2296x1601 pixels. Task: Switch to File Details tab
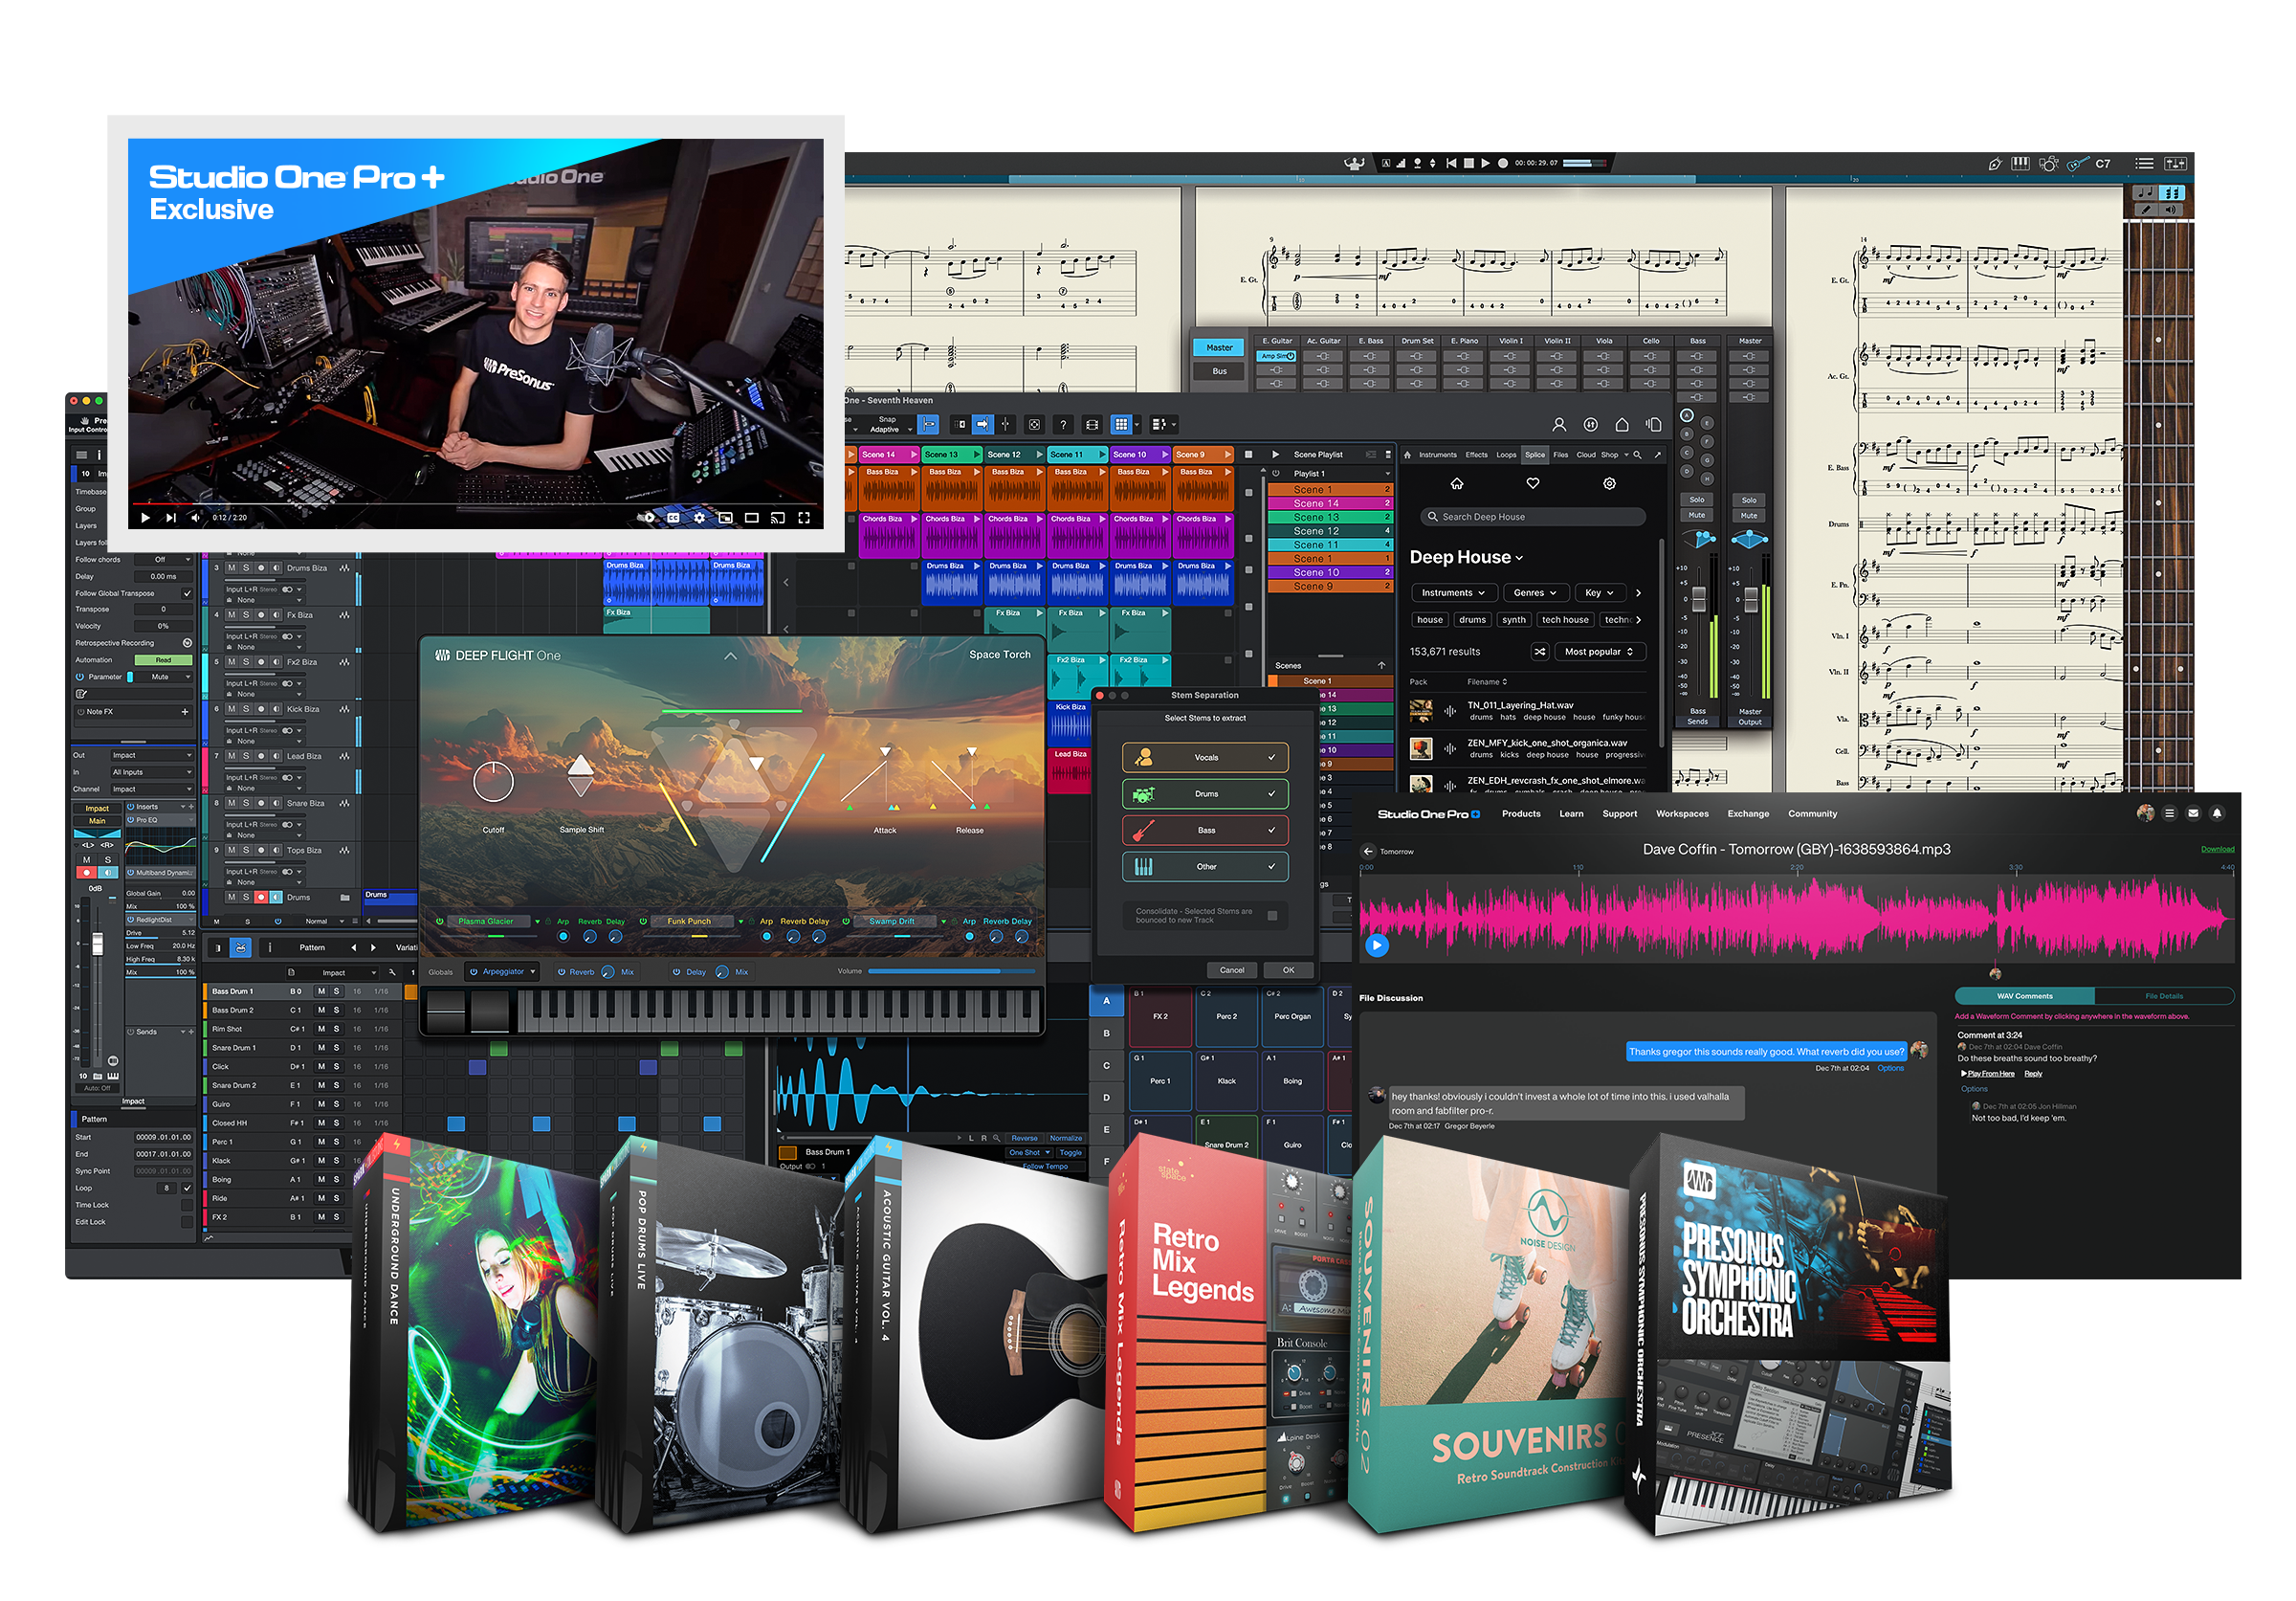(2164, 996)
